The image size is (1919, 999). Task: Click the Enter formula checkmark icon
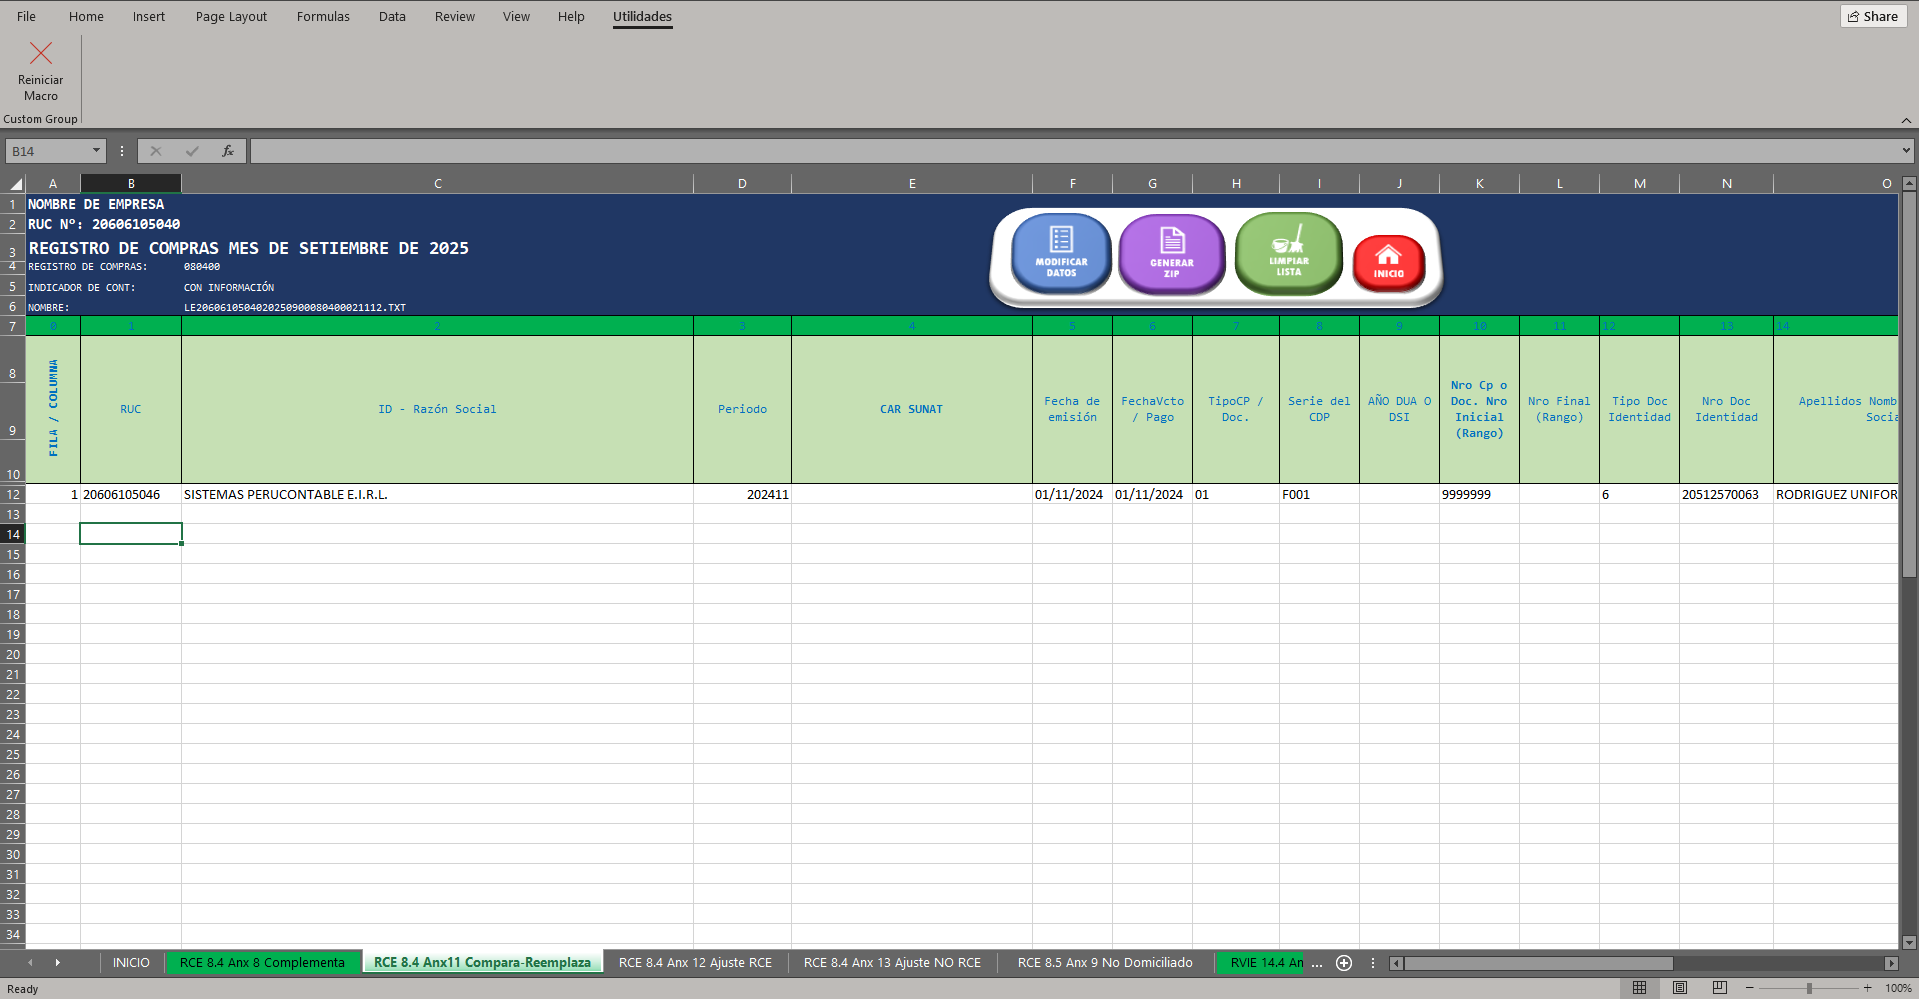[x=192, y=151]
